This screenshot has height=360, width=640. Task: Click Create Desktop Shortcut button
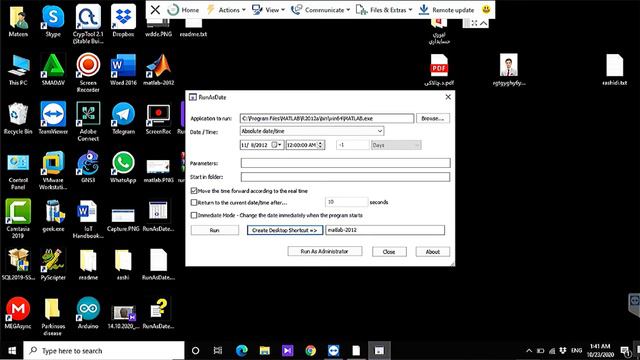point(285,230)
